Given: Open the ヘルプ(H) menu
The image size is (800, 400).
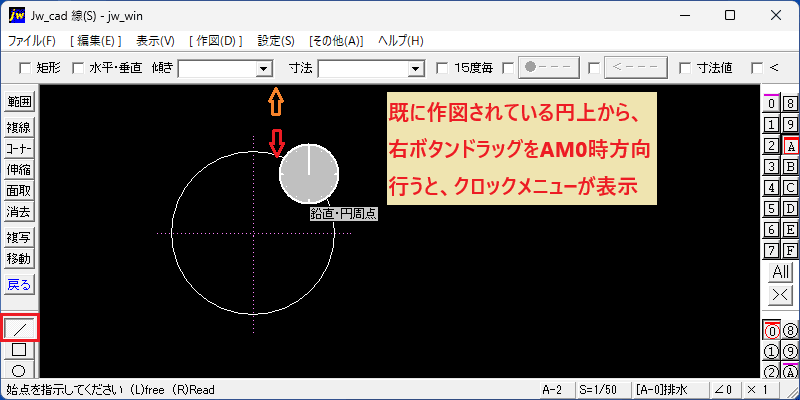Looking at the screenshot, I should 401,41.
